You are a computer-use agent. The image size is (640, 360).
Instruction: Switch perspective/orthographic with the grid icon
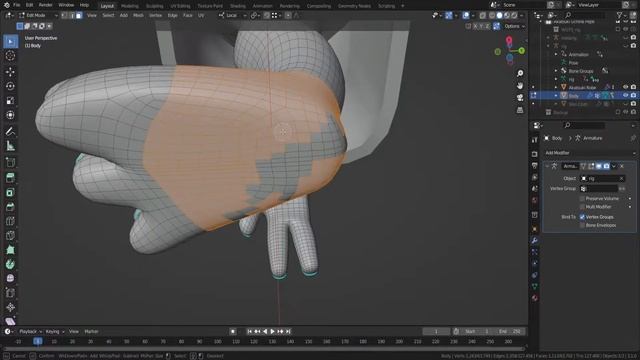point(520,110)
